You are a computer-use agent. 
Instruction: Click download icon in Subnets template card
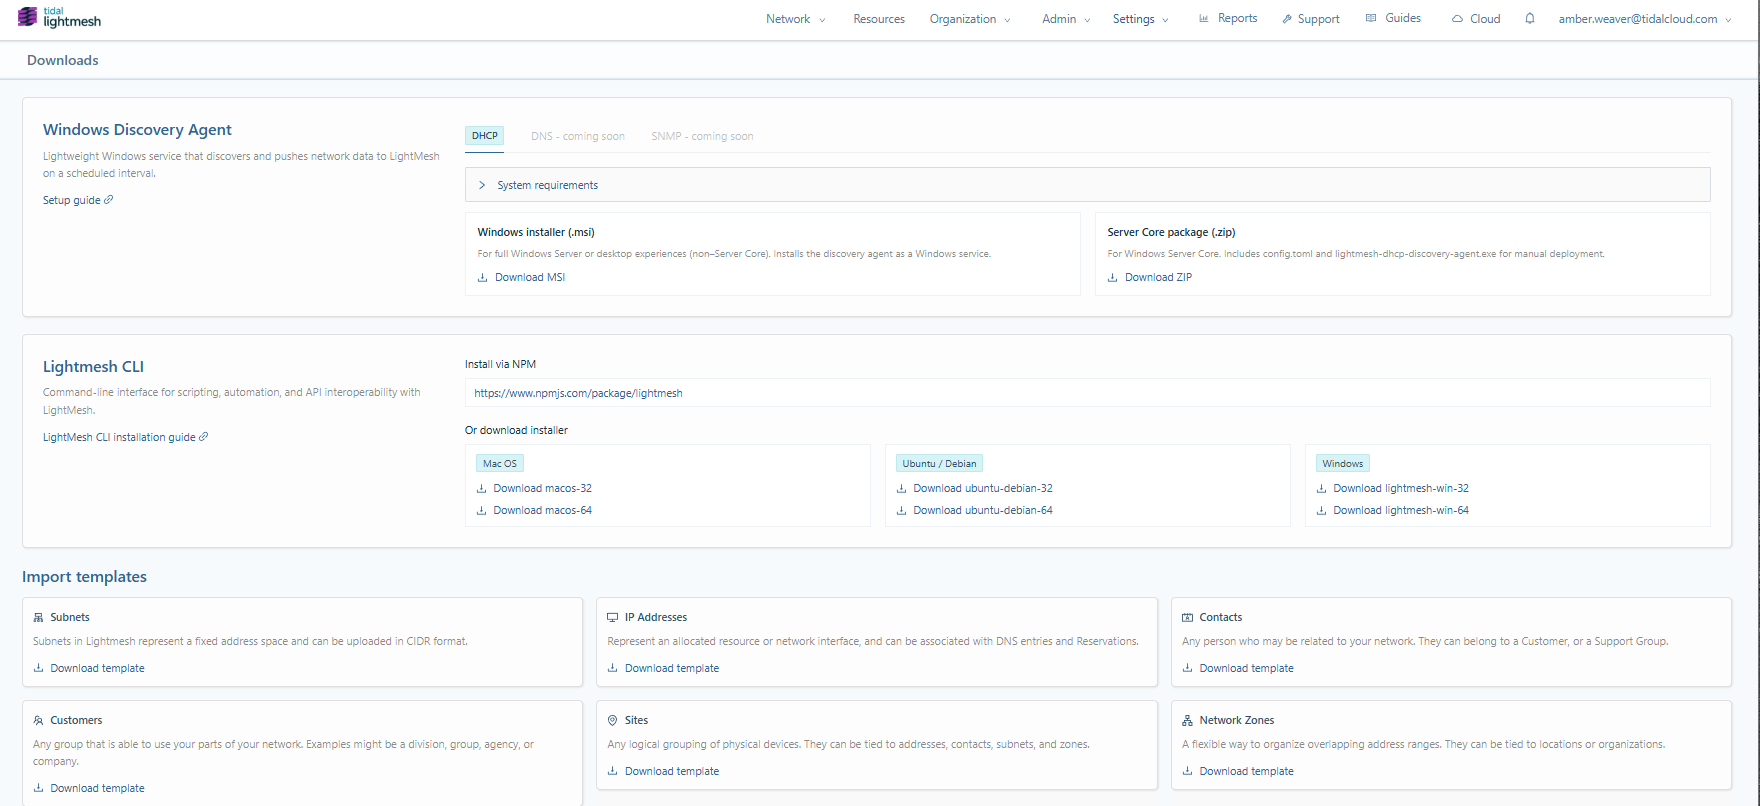point(39,669)
